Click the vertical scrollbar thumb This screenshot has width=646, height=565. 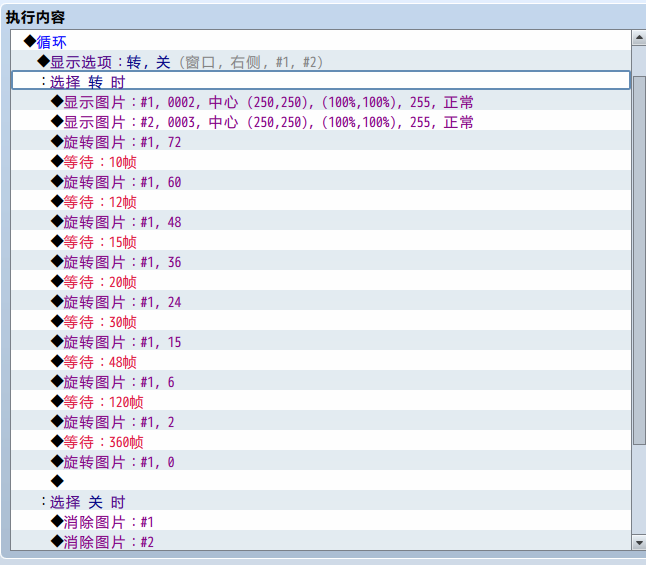(639, 260)
